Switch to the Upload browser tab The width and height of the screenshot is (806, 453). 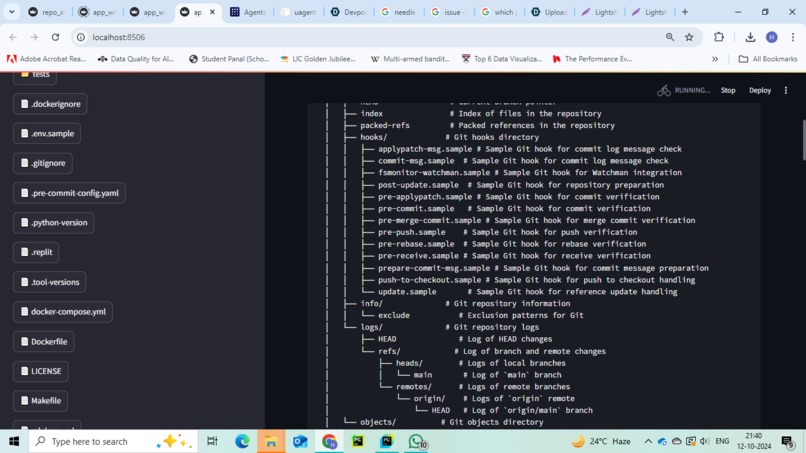[549, 12]
